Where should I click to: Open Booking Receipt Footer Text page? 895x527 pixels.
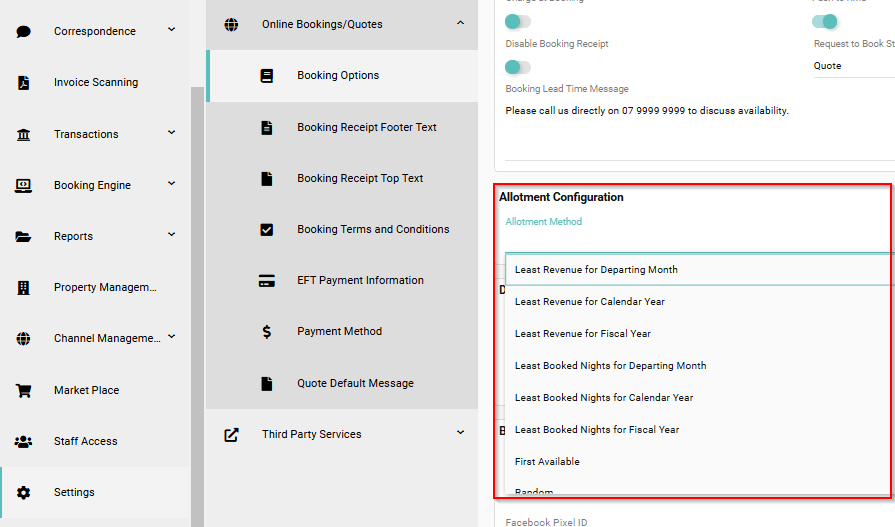coord(366,128)
